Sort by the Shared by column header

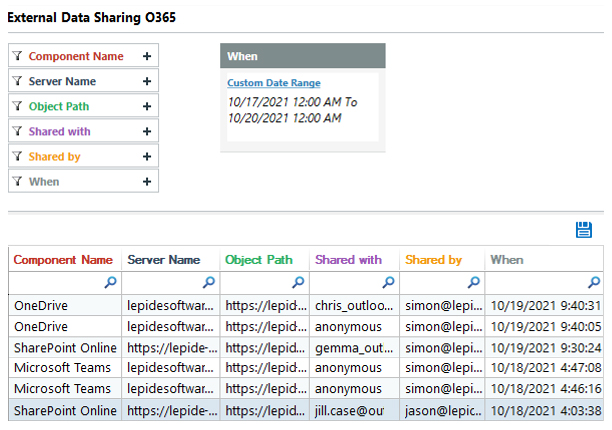click(442, 259)
